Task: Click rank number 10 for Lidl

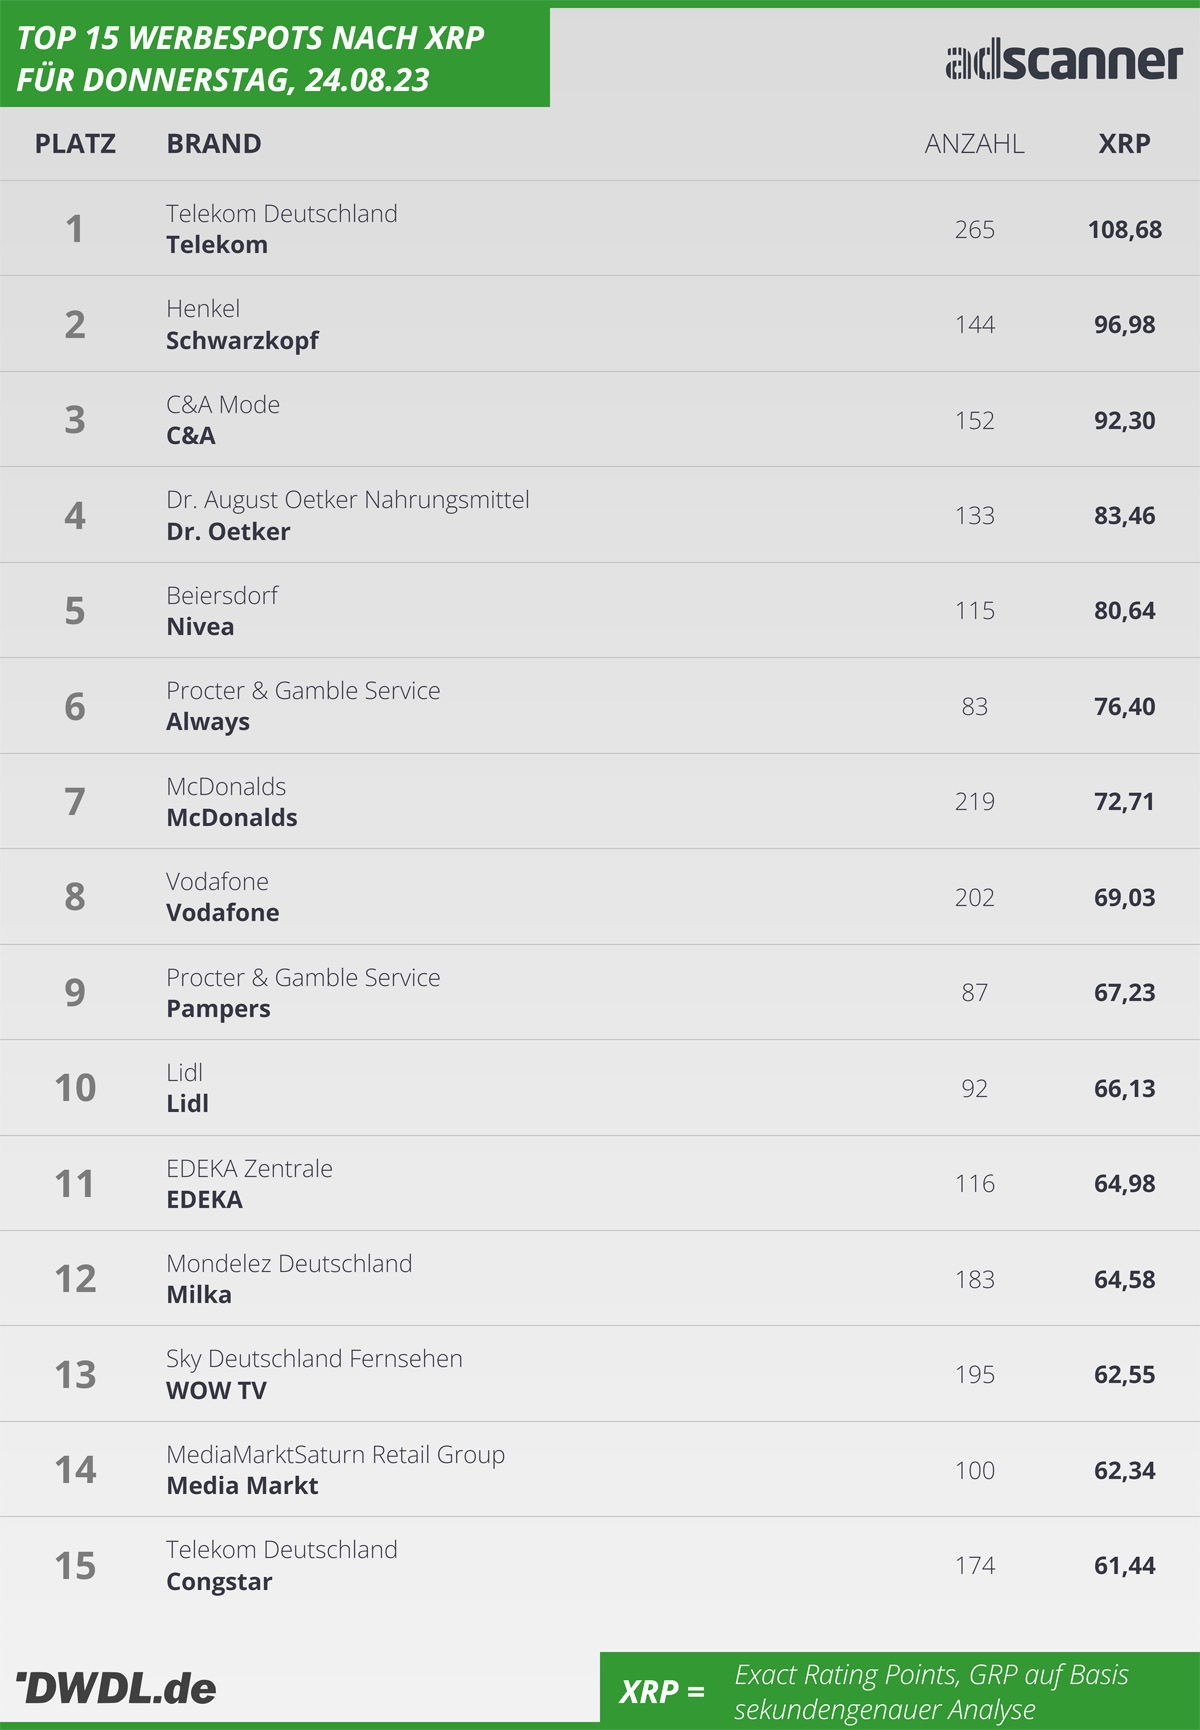Action: [75, 1088]
